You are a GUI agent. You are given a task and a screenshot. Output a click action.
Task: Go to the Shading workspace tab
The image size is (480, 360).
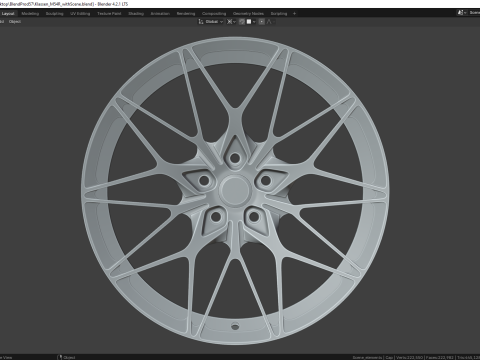click(136, 14)
